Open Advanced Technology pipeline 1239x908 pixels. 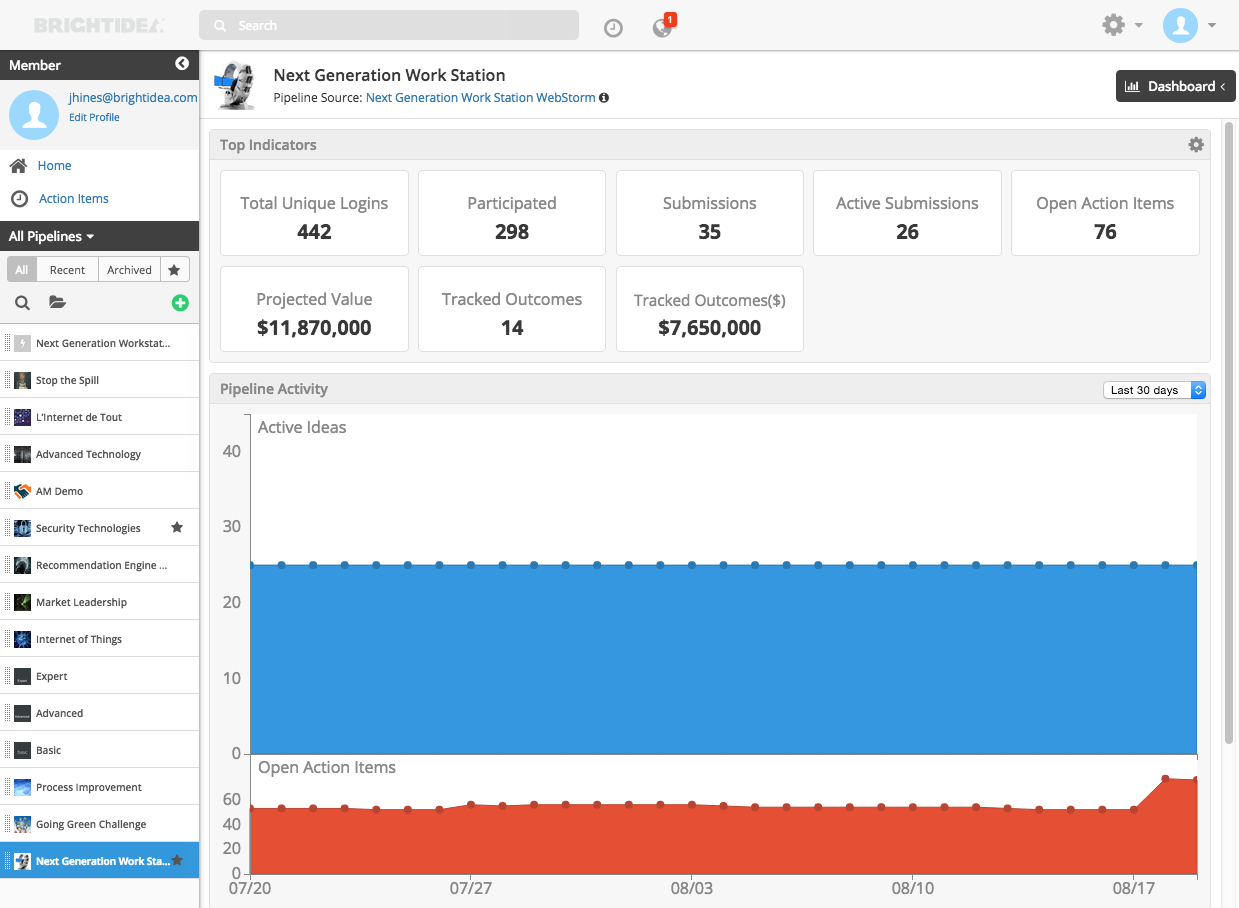(x=100, y=454)
